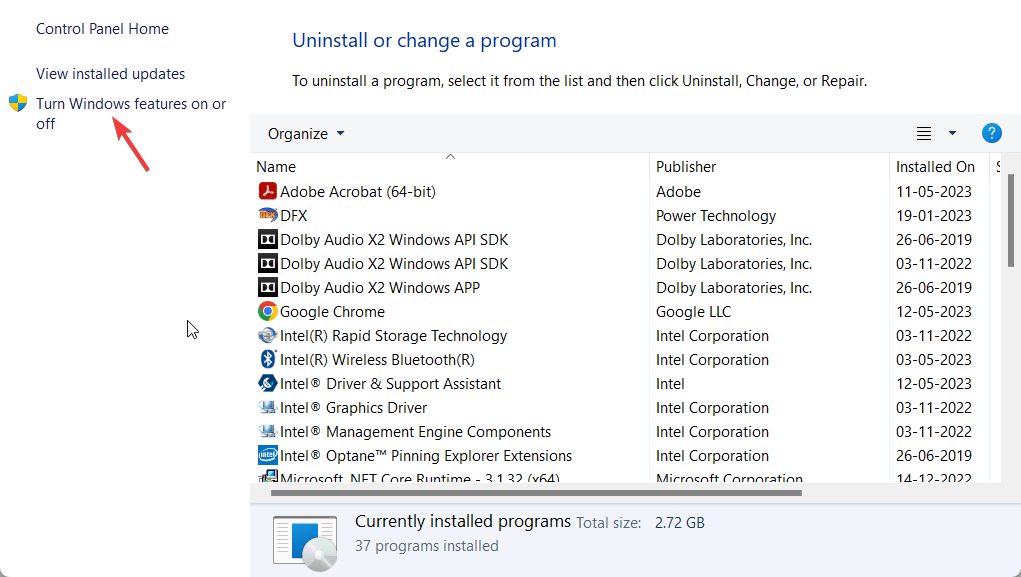Select the Dolby Audio X2 Windows APP icon
The width and height of the screenshot is (1021, 577).
pyautogui.click(x=267, y=287)
